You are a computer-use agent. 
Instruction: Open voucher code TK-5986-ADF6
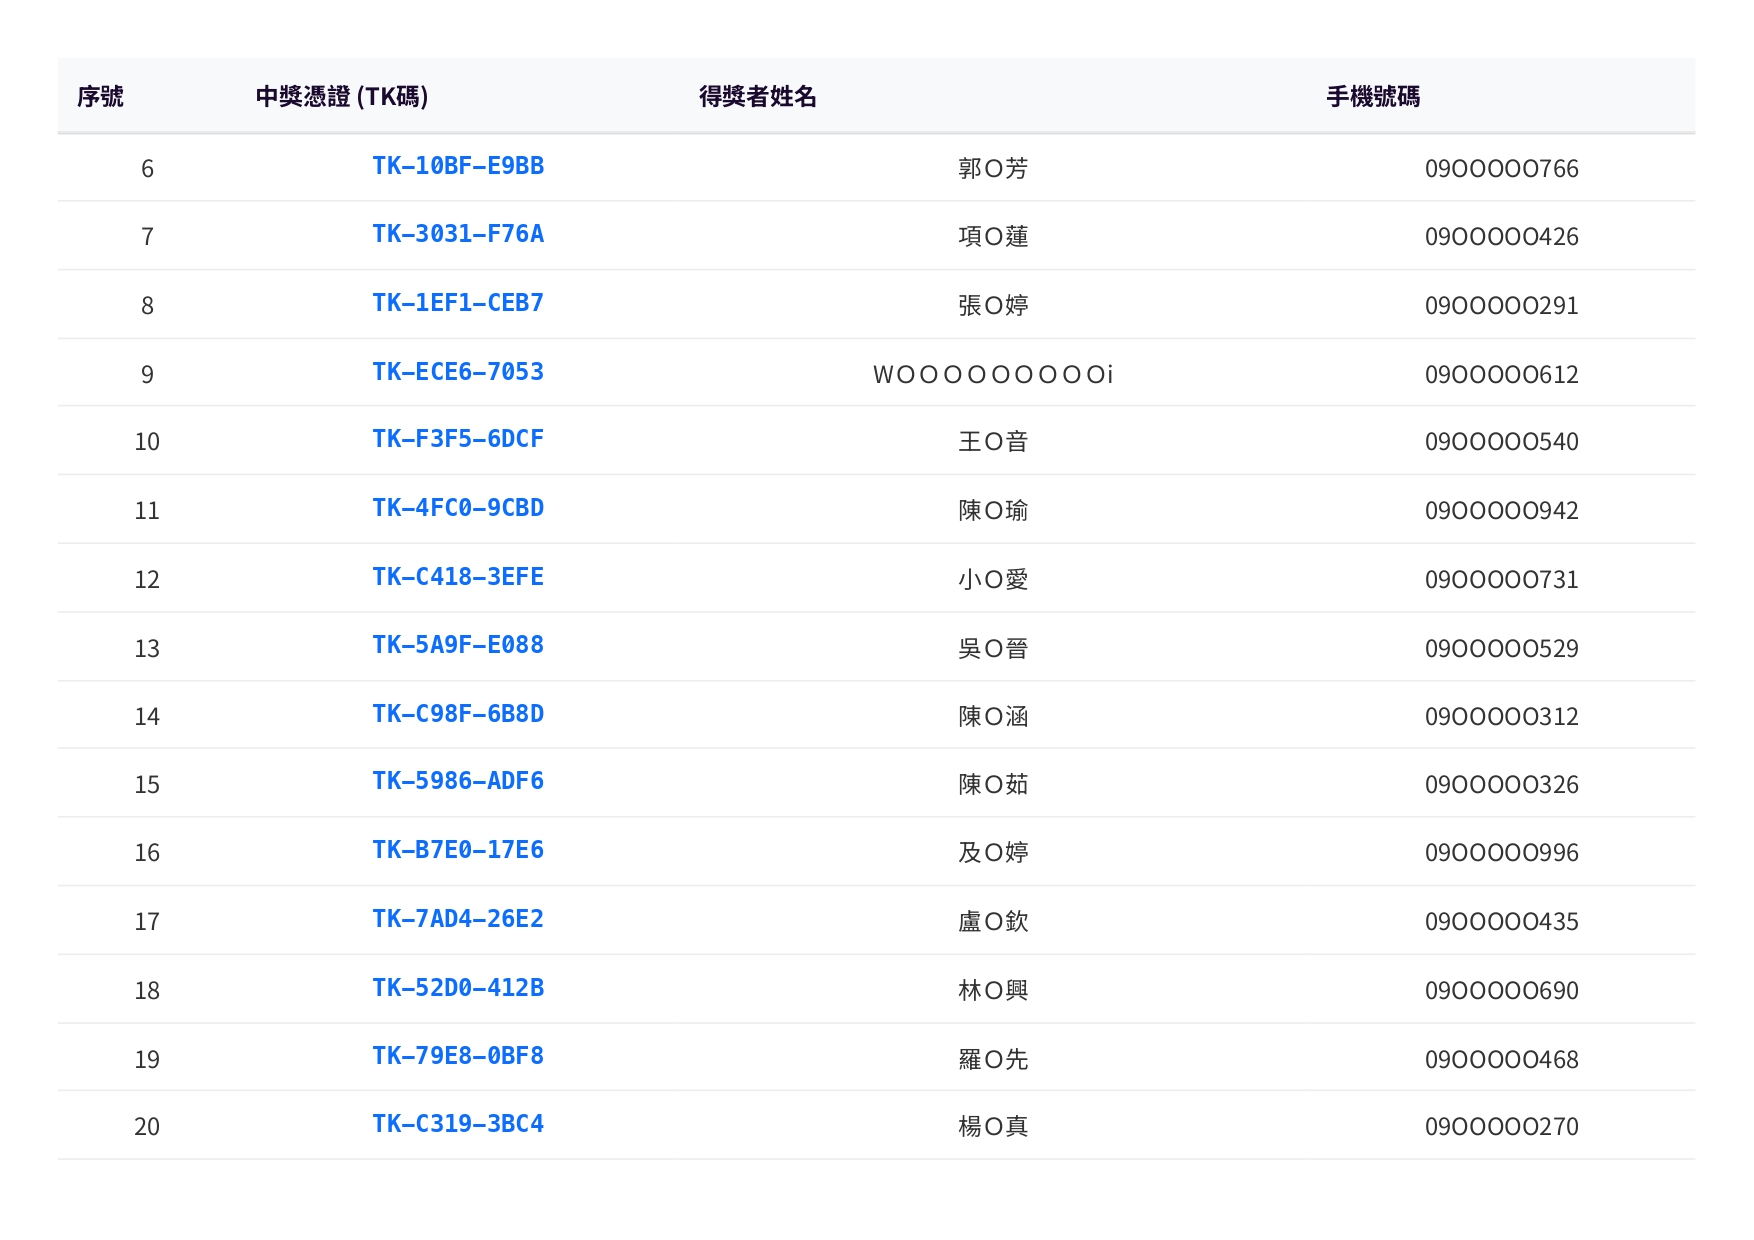pos(458,781)
